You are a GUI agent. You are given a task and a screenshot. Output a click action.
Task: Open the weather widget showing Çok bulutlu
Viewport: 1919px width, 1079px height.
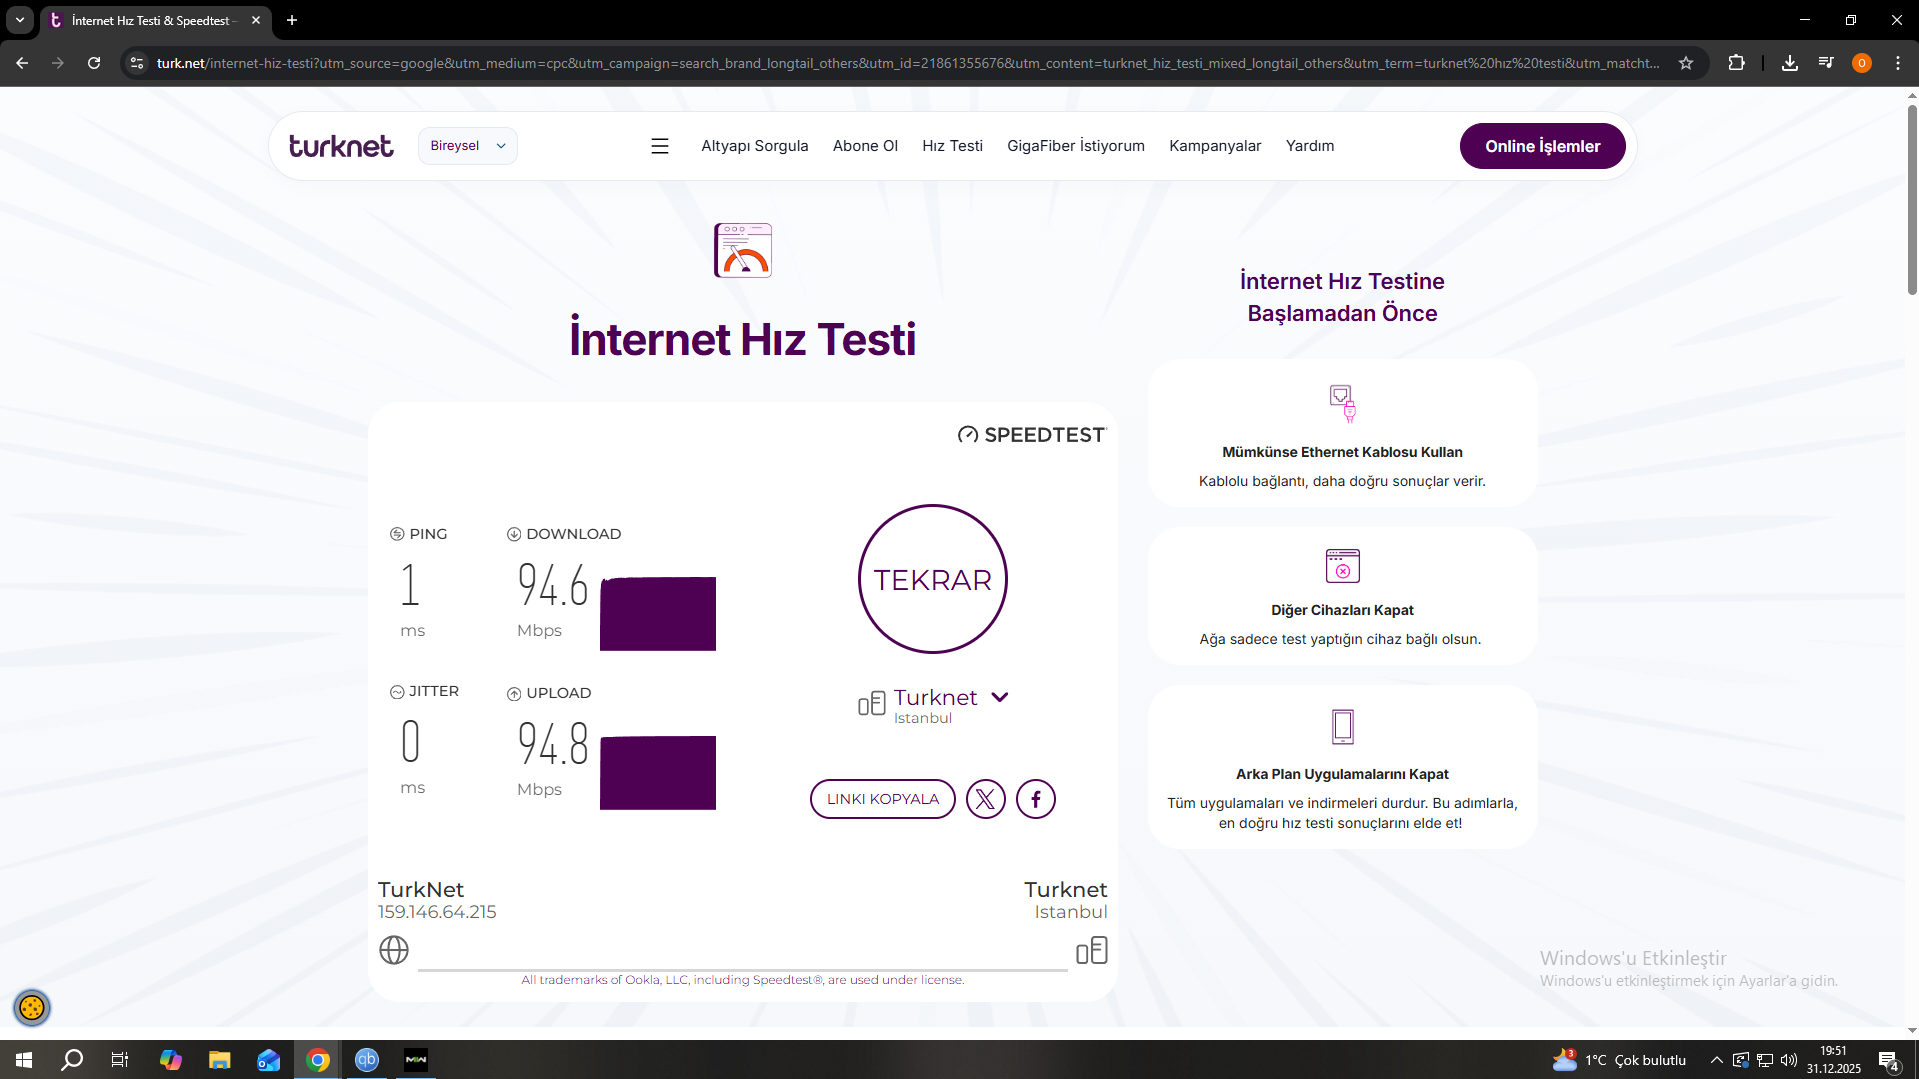[1619, 1060]
